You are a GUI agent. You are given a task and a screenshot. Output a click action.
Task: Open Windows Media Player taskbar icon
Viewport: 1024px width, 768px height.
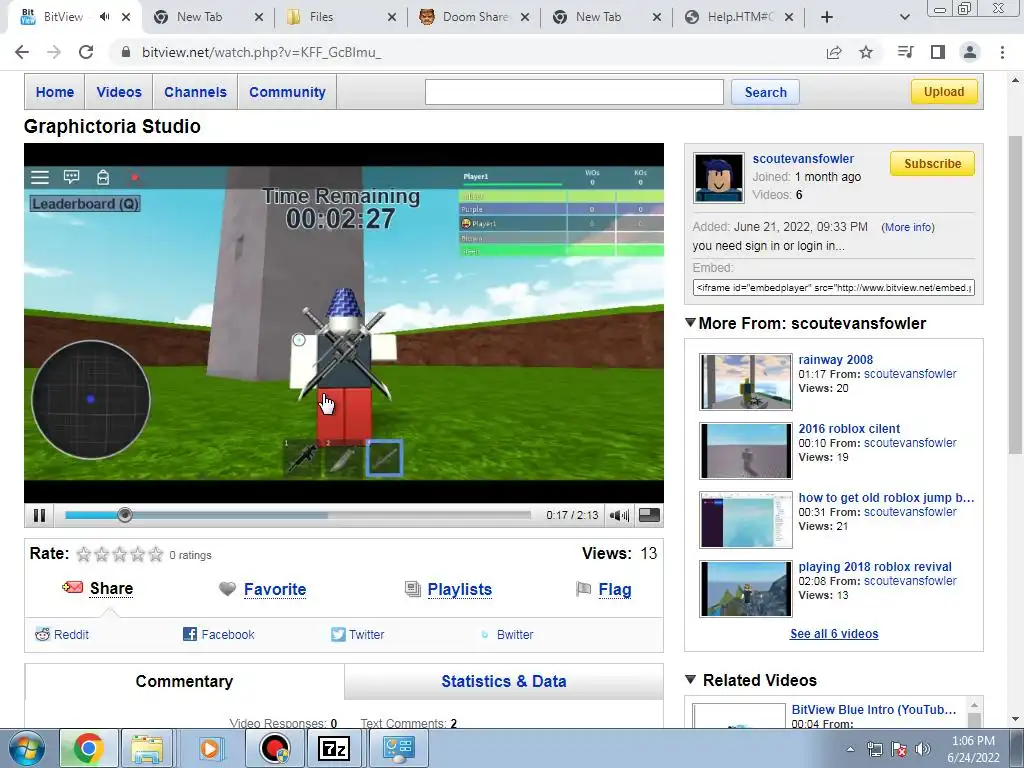[x=210, y=748]
